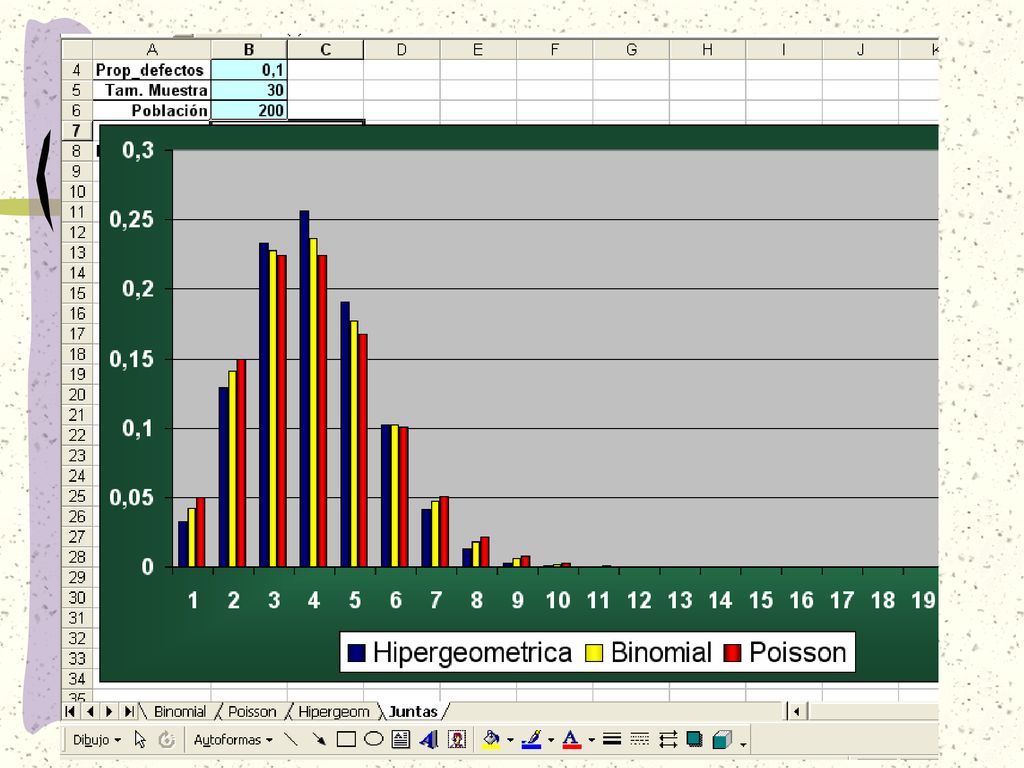Click the Binomial legend label
This screenshot has height=768, width=1024.
pyautogui.click(x=661, y=652)
